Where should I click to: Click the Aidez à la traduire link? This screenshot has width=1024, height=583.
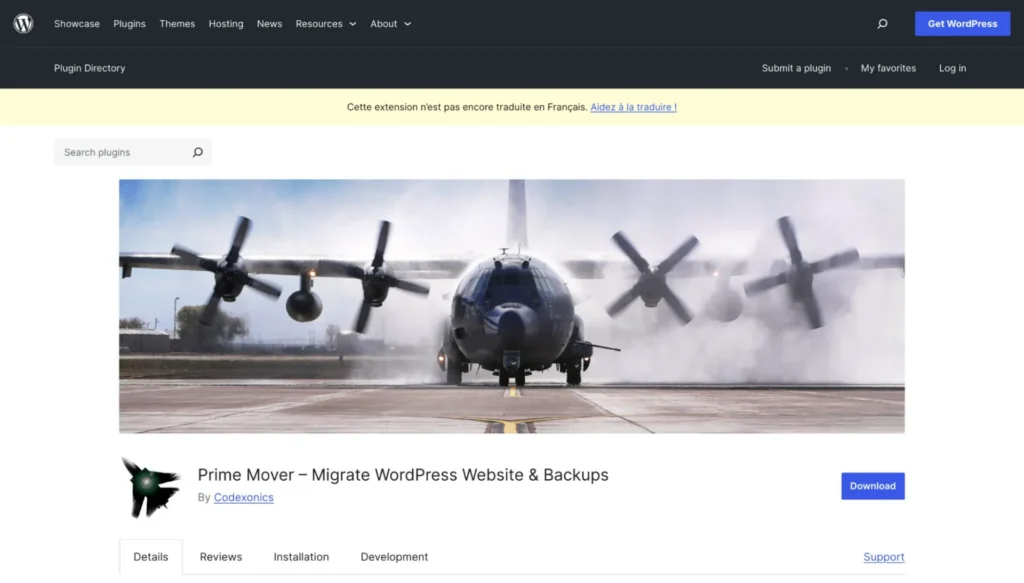633,107
